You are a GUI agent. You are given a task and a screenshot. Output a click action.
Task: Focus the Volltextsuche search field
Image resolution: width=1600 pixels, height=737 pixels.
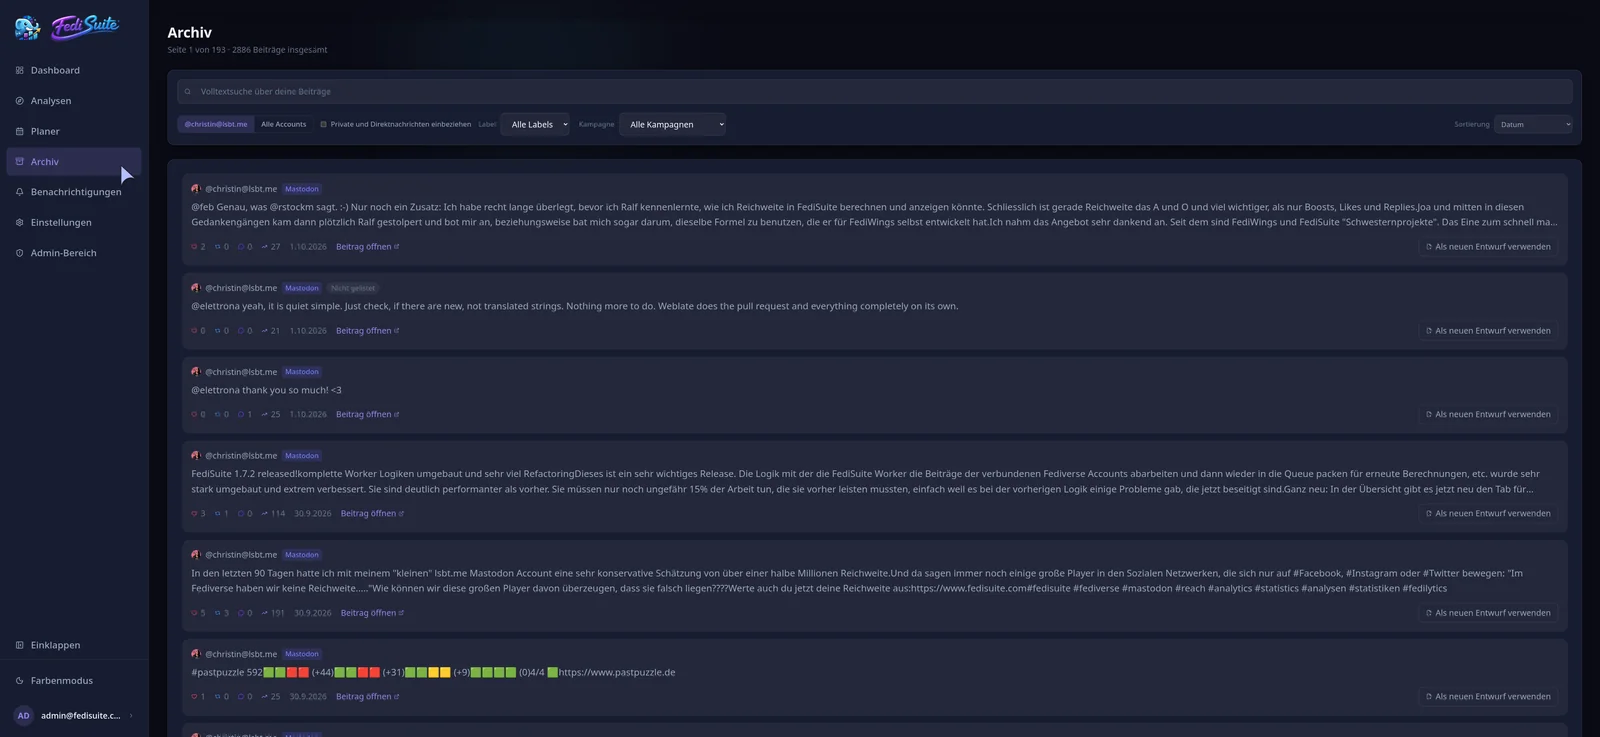click(875, 92)
